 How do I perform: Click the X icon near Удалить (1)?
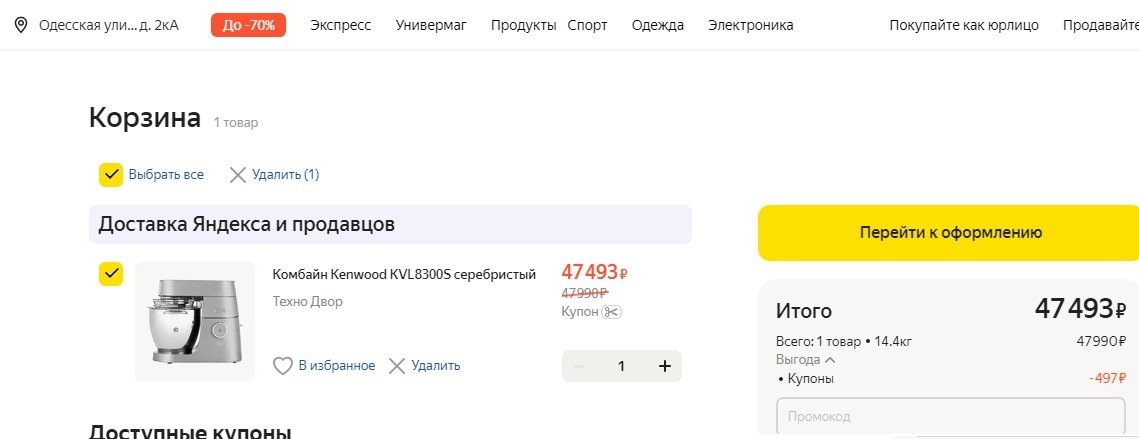(237, 175)
